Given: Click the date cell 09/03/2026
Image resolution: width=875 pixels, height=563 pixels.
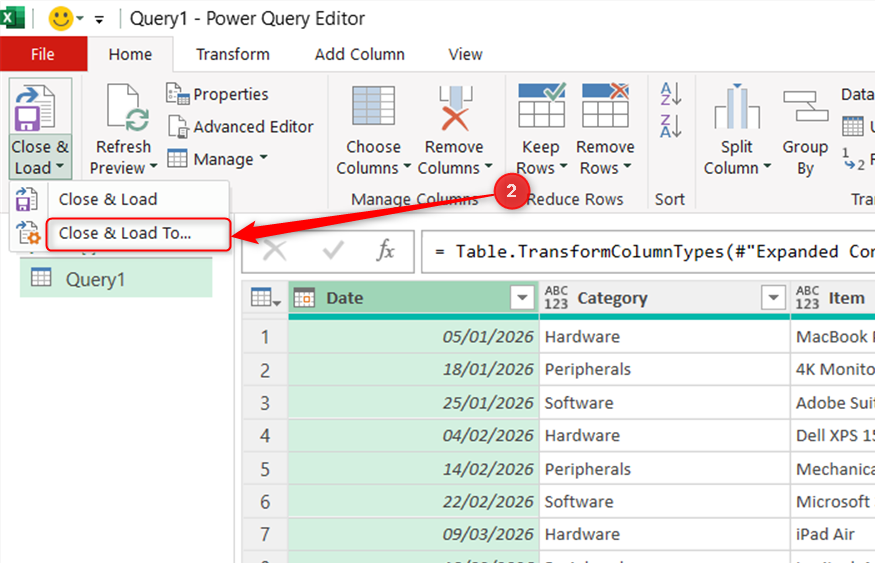Looking at the screenshot, I should tap(414, 534).
